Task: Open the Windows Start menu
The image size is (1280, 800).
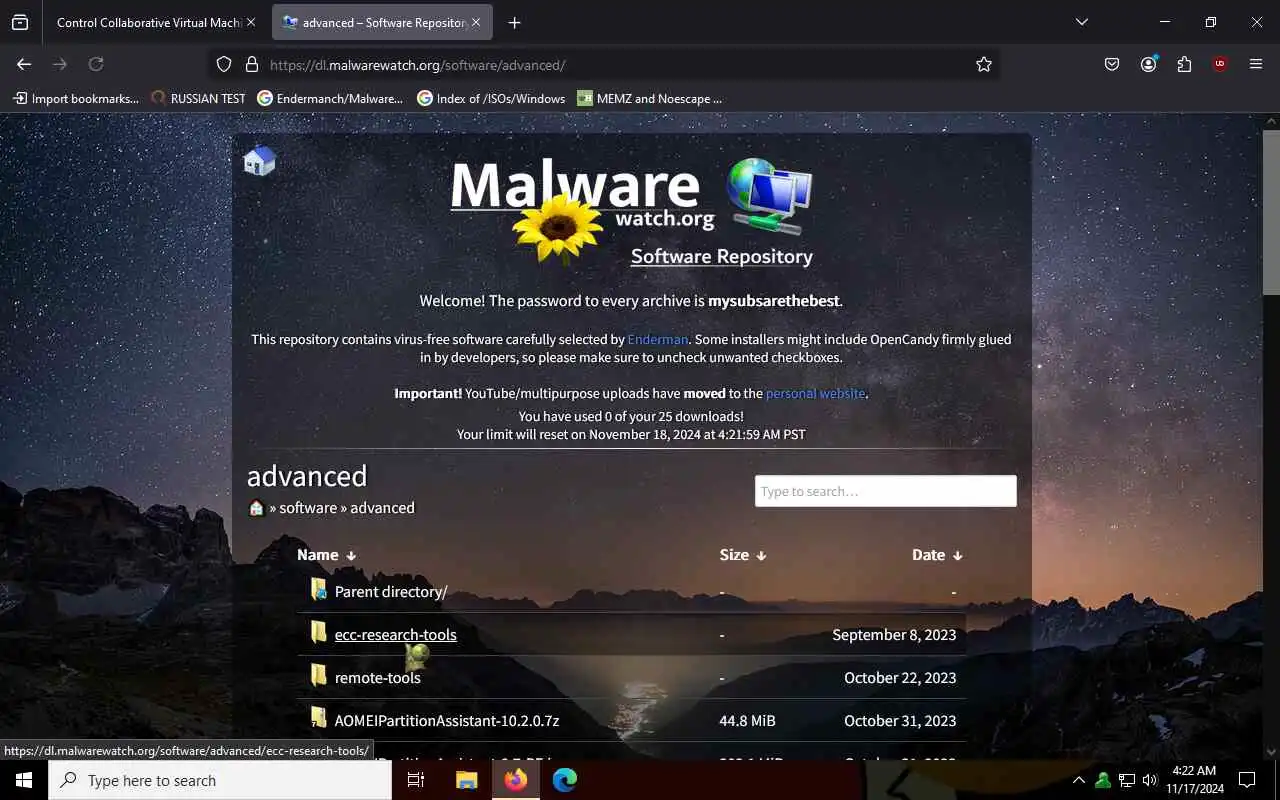Action: pyautogui.click(x=24, y=779)
